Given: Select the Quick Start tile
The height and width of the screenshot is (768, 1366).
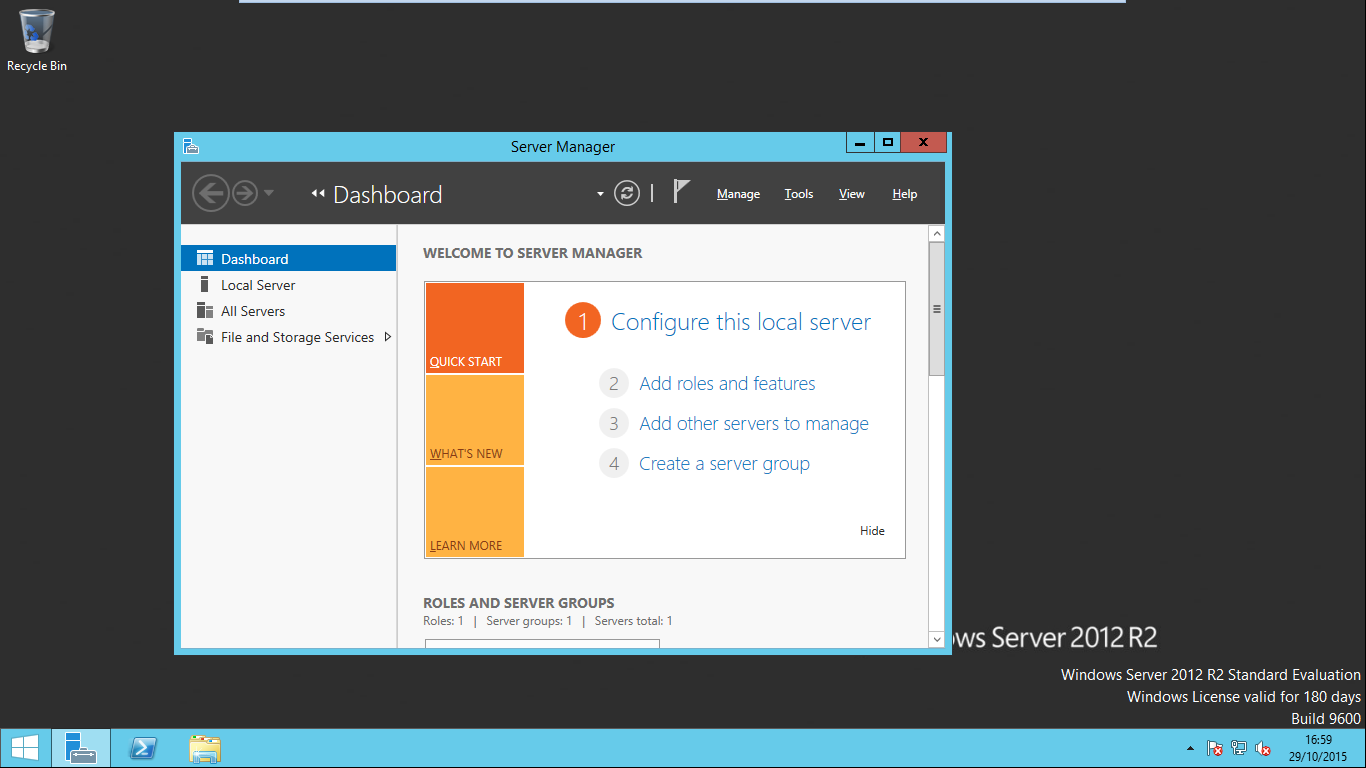Looking at the screenshot, I should 474,328.
